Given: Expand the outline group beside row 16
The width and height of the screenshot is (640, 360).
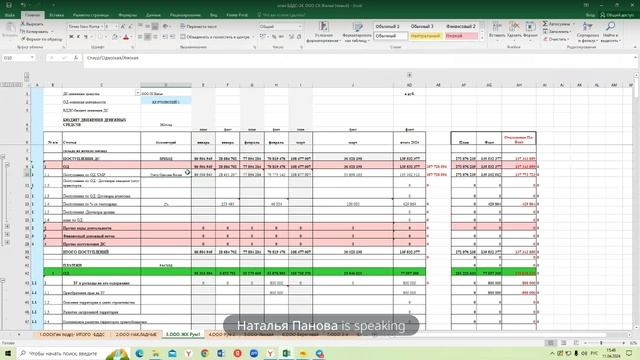Looking at the screenshot, I should click(x=7, y=228).
